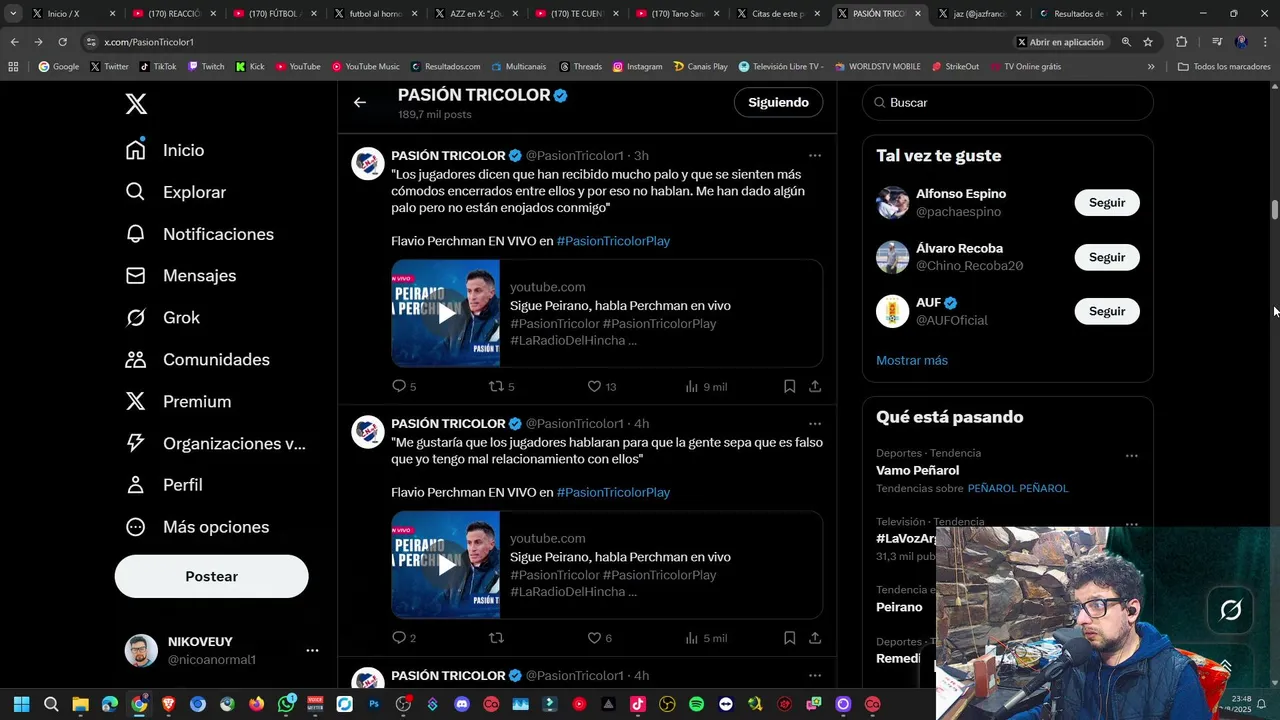Reply to the 3h Perchman post
The width and height of the screenshot is (1280, 720).
click(399, 386)
